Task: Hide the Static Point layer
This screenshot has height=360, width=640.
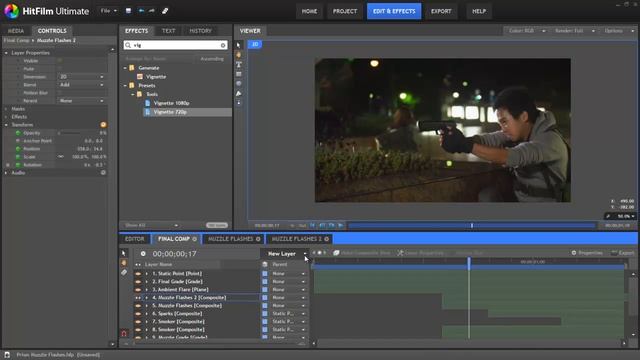Action: [x=138, y=273]
